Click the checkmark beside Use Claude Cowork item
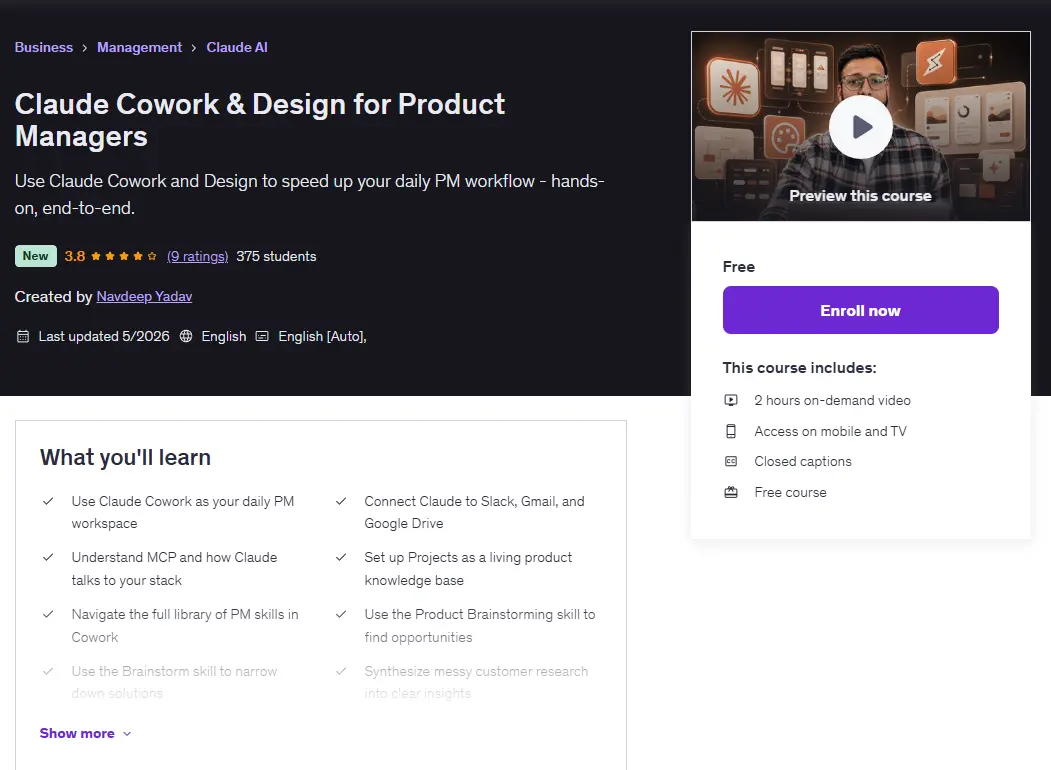Image resolution: width=1051 pixels, height=770 pixels. tap(48, 501)
